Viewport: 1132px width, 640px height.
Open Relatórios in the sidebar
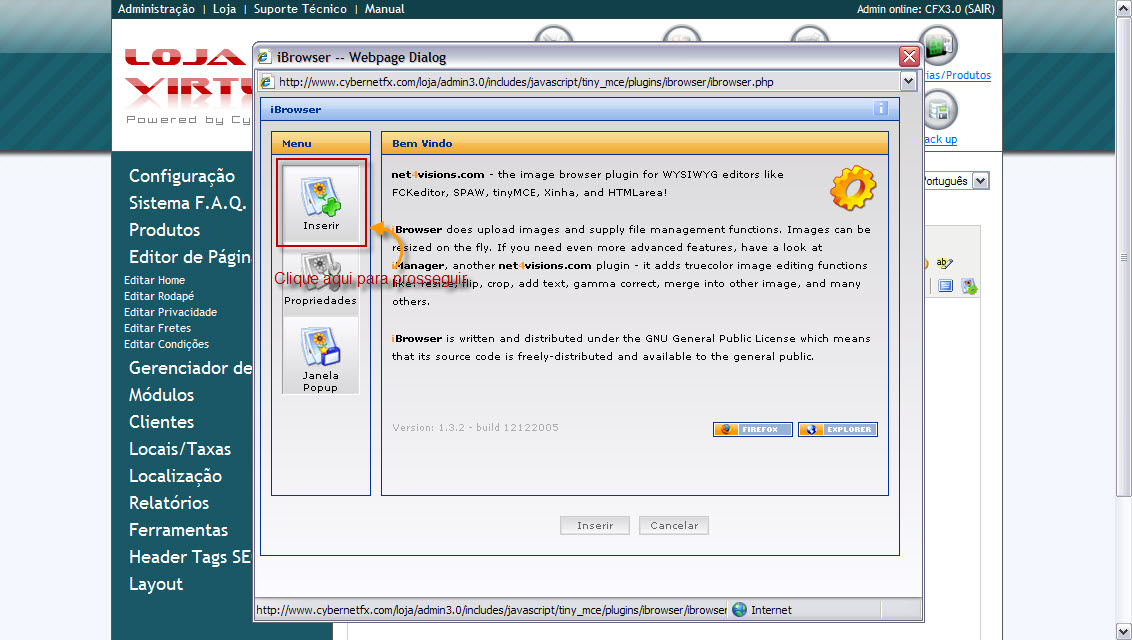pyautogui.click(x=169, y=503)
